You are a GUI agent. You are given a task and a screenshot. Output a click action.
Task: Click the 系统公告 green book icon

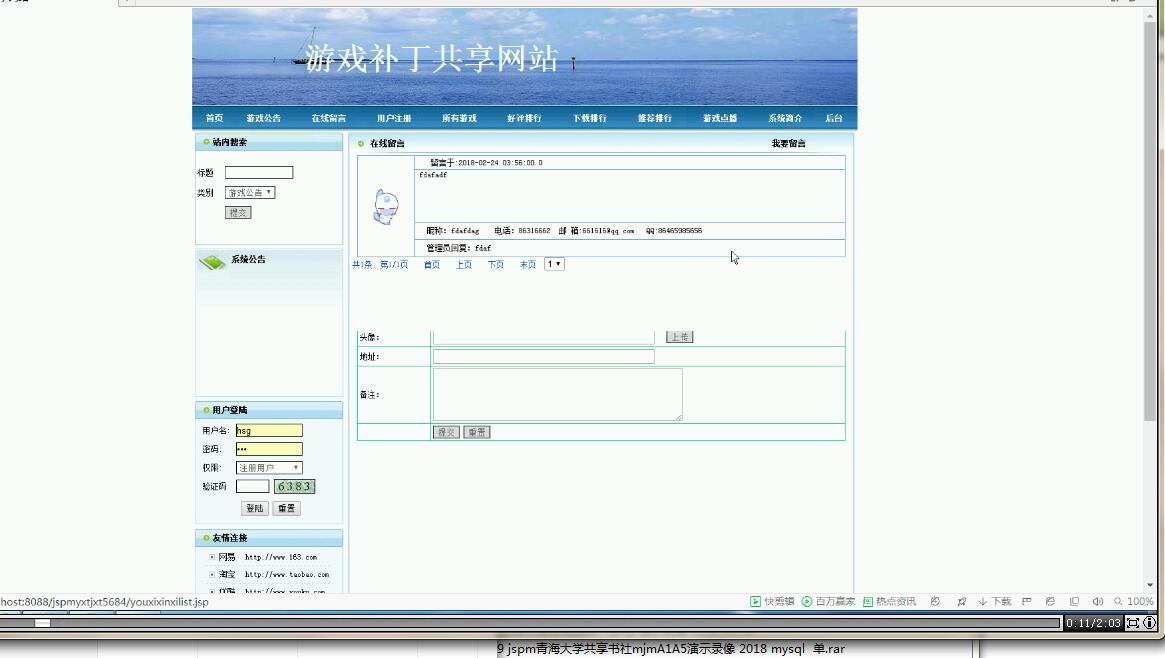pos(212,261)
